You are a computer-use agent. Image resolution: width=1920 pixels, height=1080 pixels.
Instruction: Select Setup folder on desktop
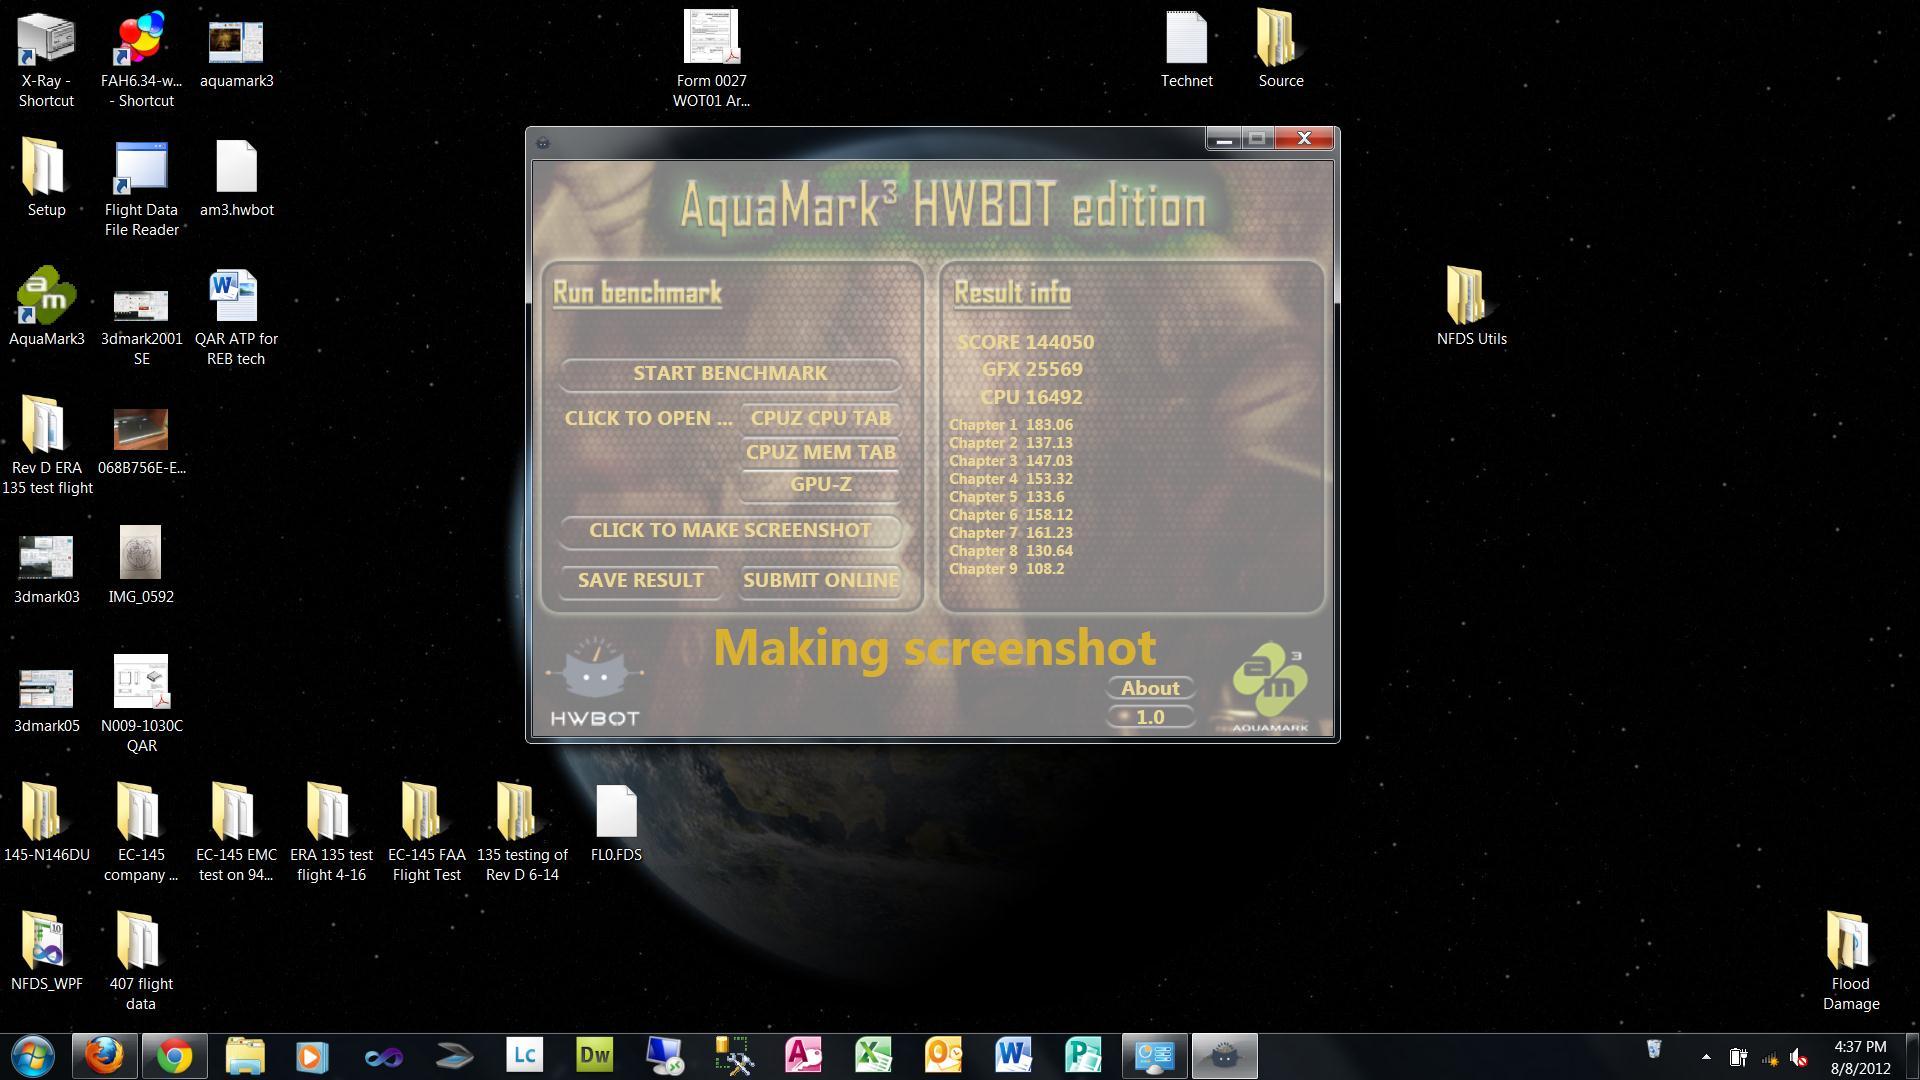click(46, 178)
